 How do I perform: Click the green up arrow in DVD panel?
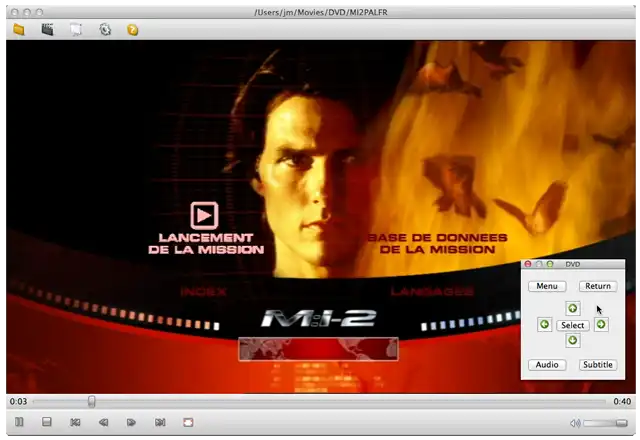click(x=573, y=309)
